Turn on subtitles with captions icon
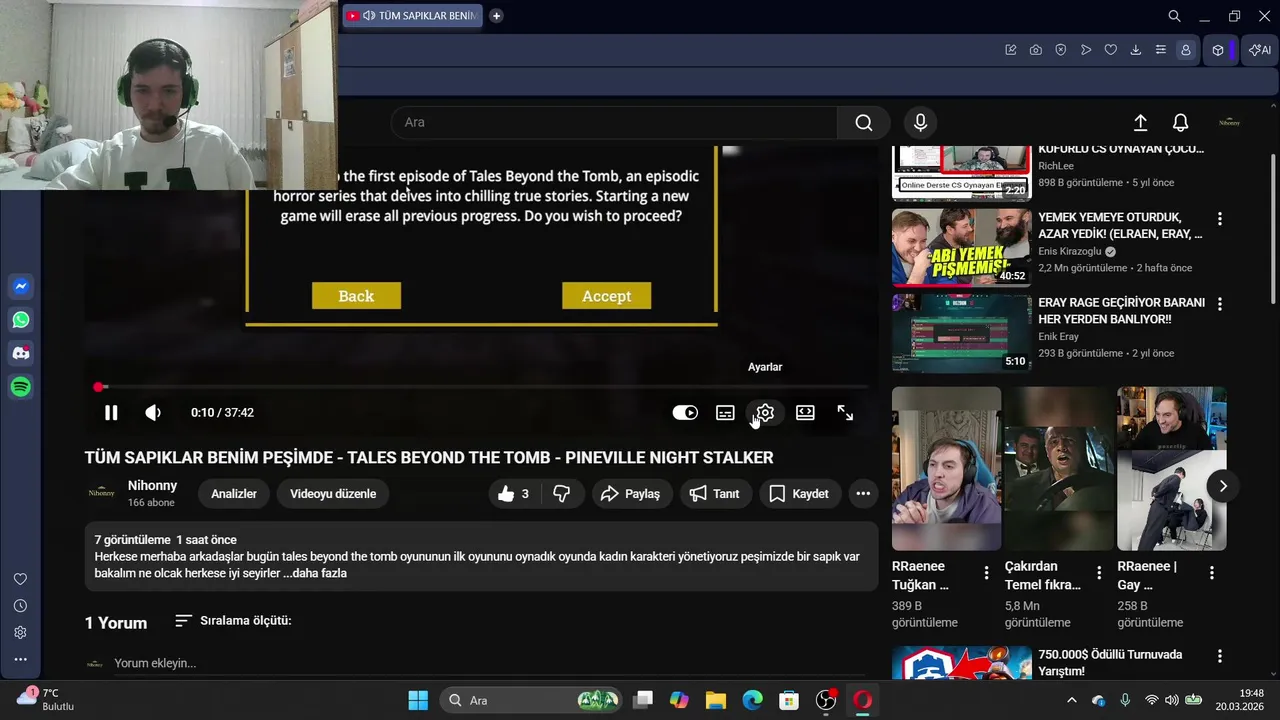Viewport: 1280px width, 720px height. pos(725,413)
